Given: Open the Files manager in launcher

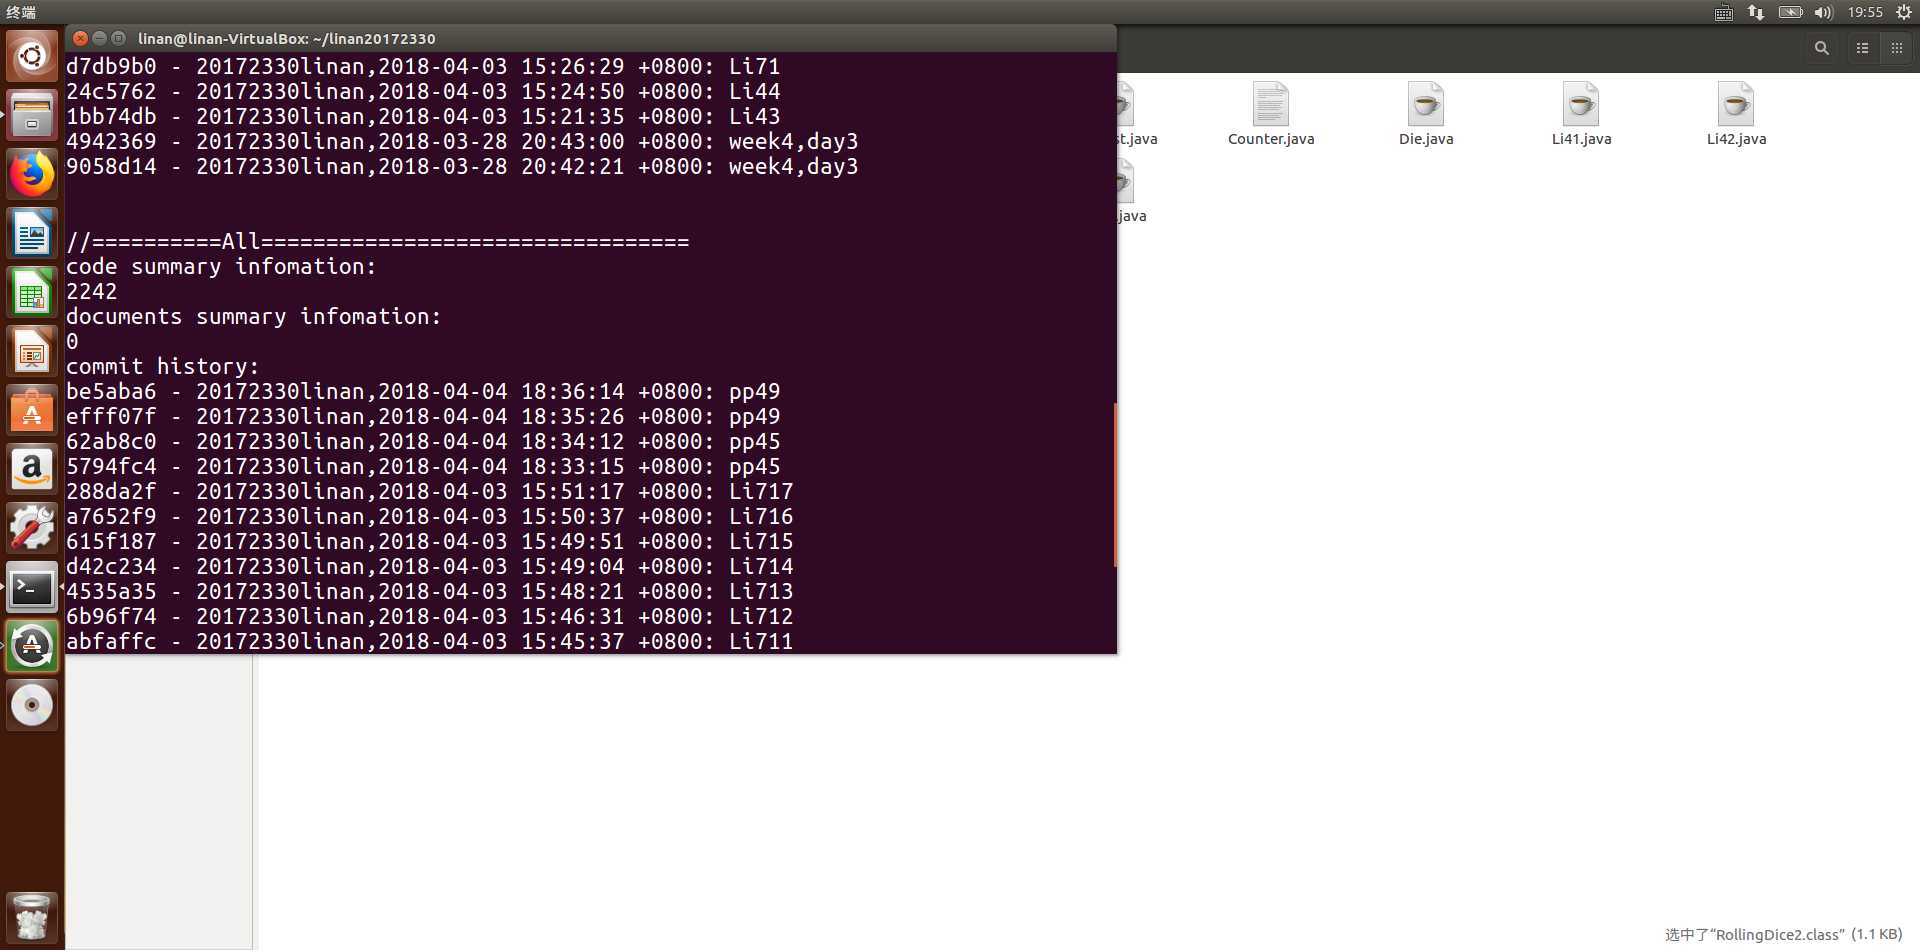Looking at the screenshot, I should [x=32, y=115].
